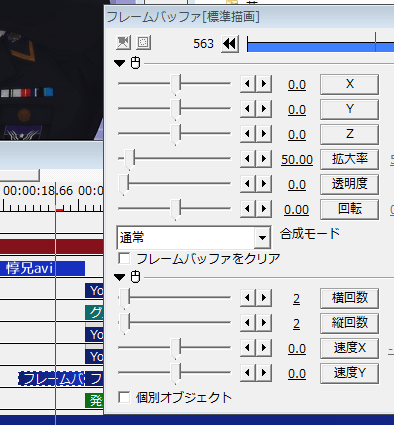Increase 拡大率 with right arrow
Viewport: 394px width, 425px height.
click(264, 159)
